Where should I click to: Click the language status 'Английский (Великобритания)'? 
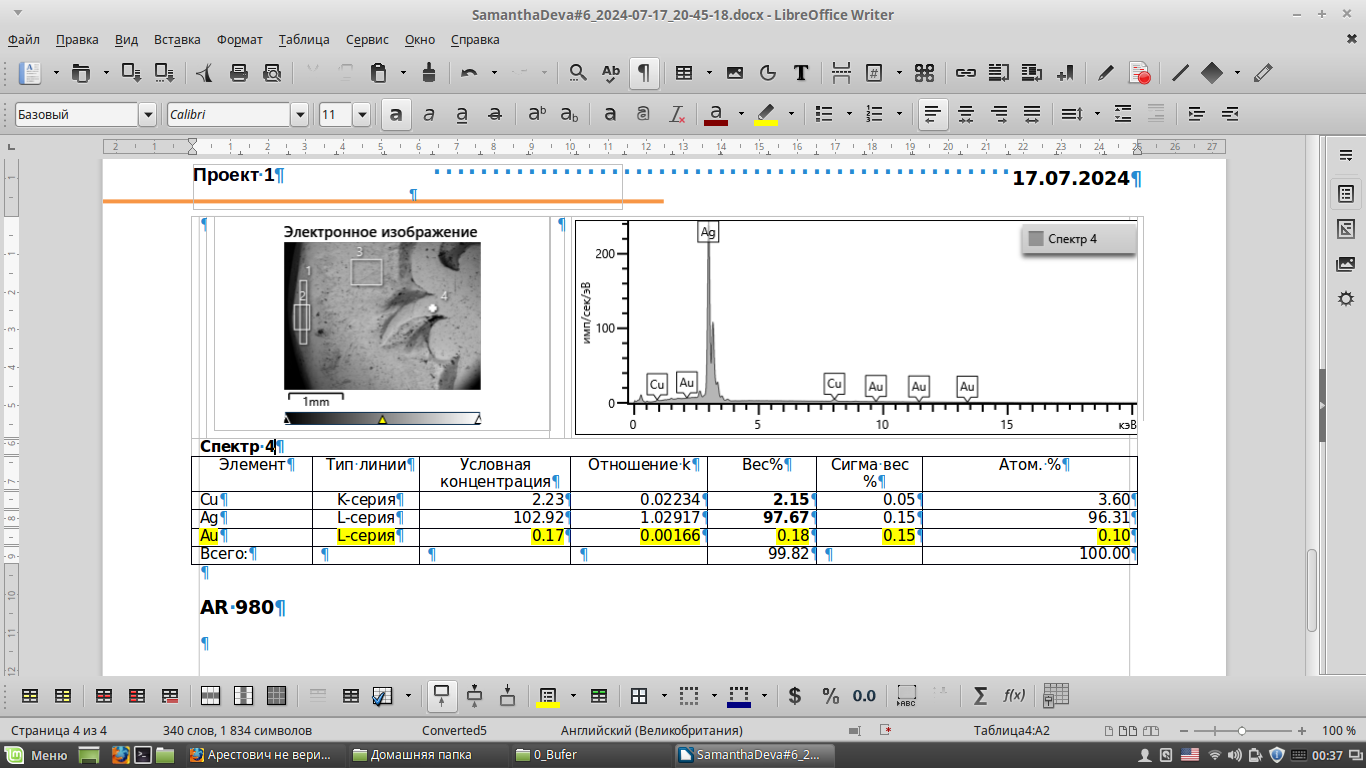tap(652, 730)
